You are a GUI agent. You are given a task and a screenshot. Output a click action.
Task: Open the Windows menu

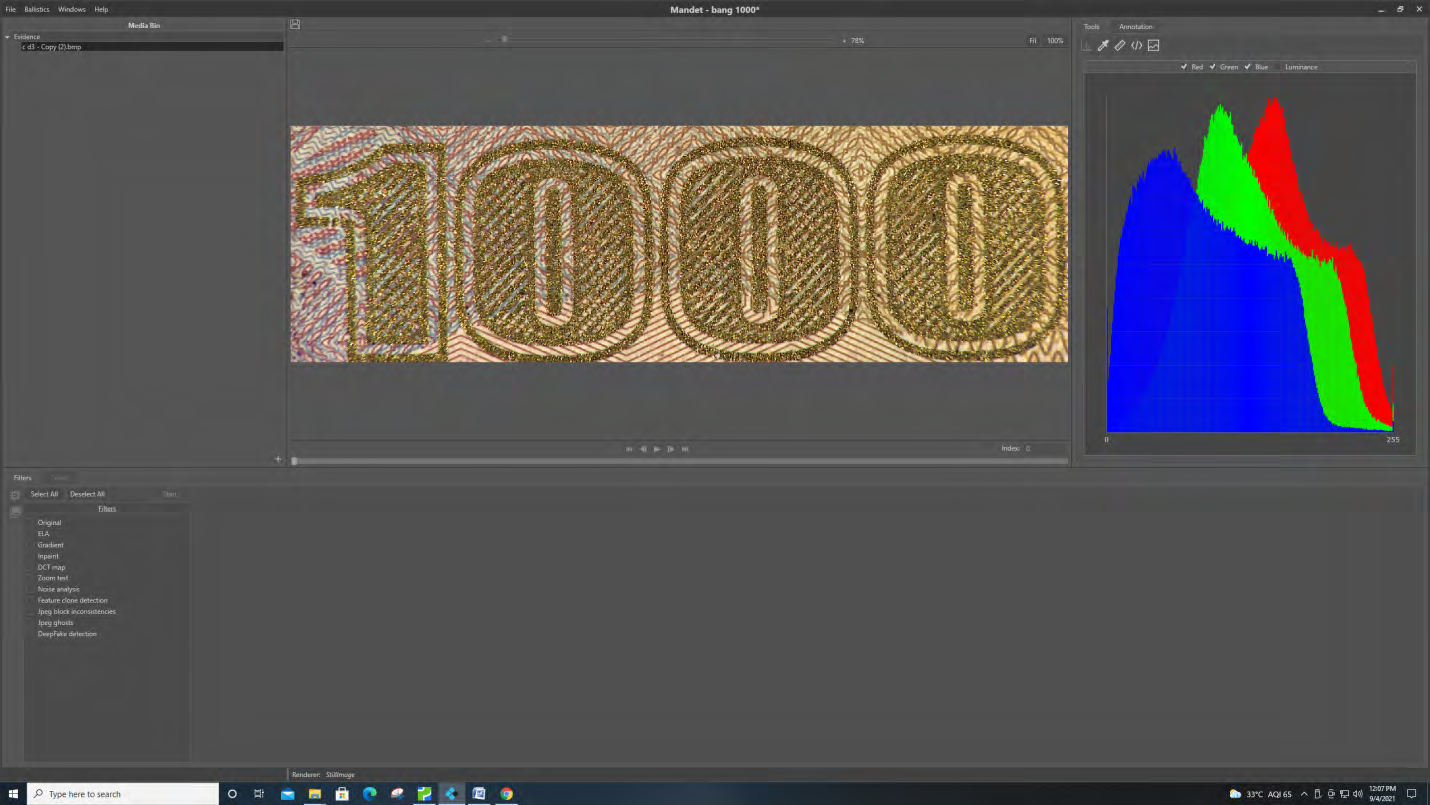[x=72, y=9]
